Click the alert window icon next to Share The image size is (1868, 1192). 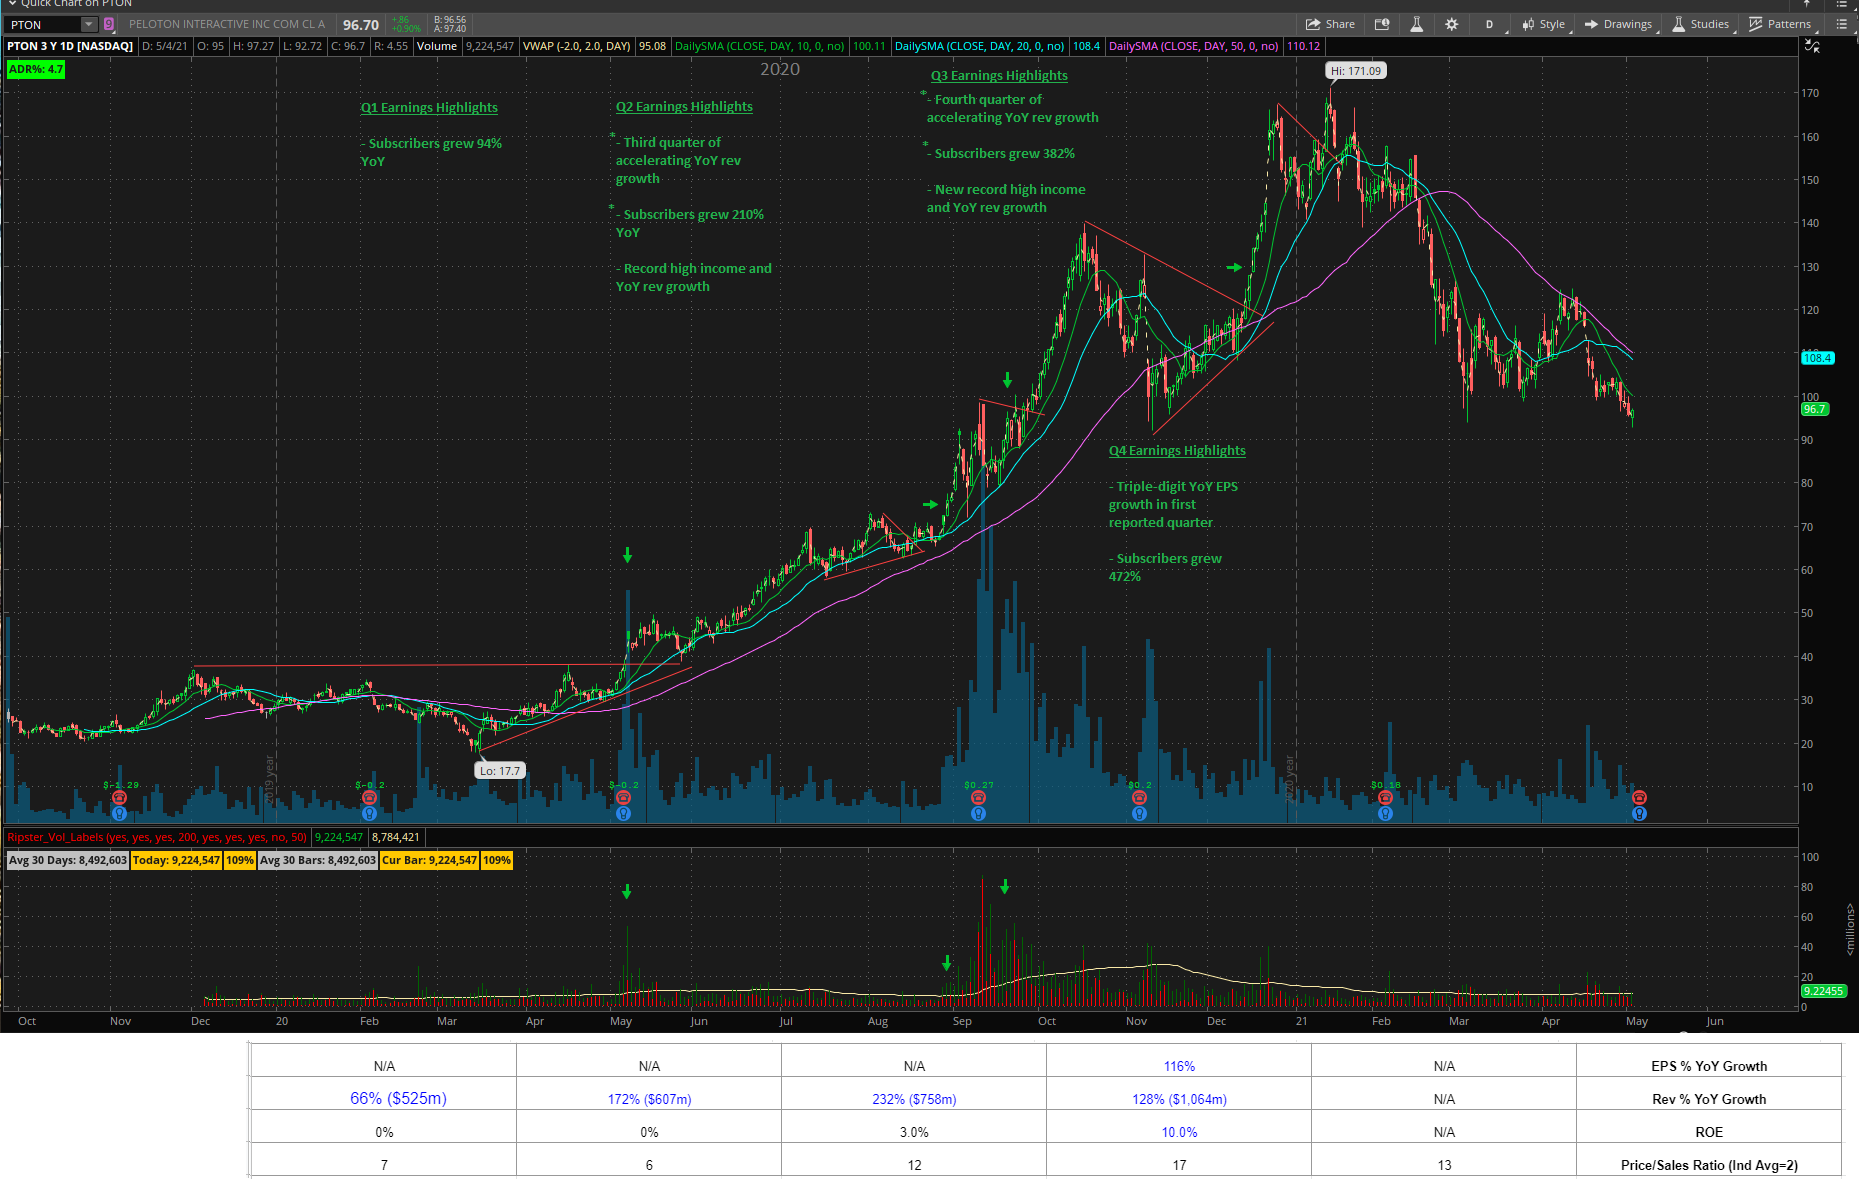click(1382, 24)
